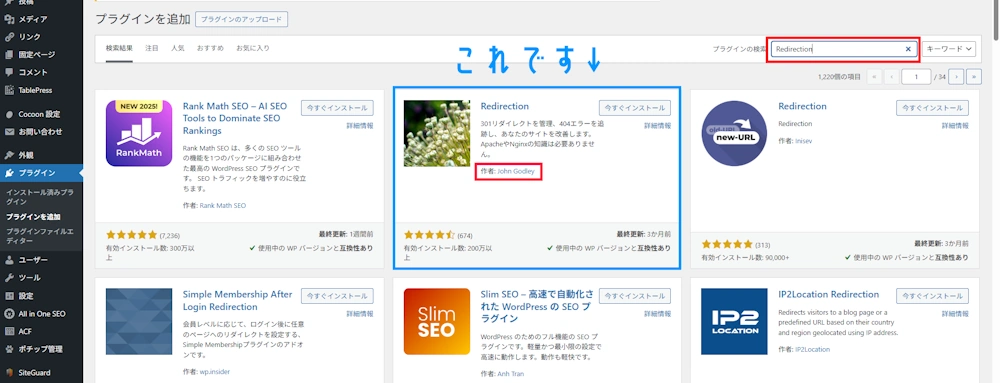
Task: Click the IP2 Location plugin thumbnail
Action: [x=734, y=322]
